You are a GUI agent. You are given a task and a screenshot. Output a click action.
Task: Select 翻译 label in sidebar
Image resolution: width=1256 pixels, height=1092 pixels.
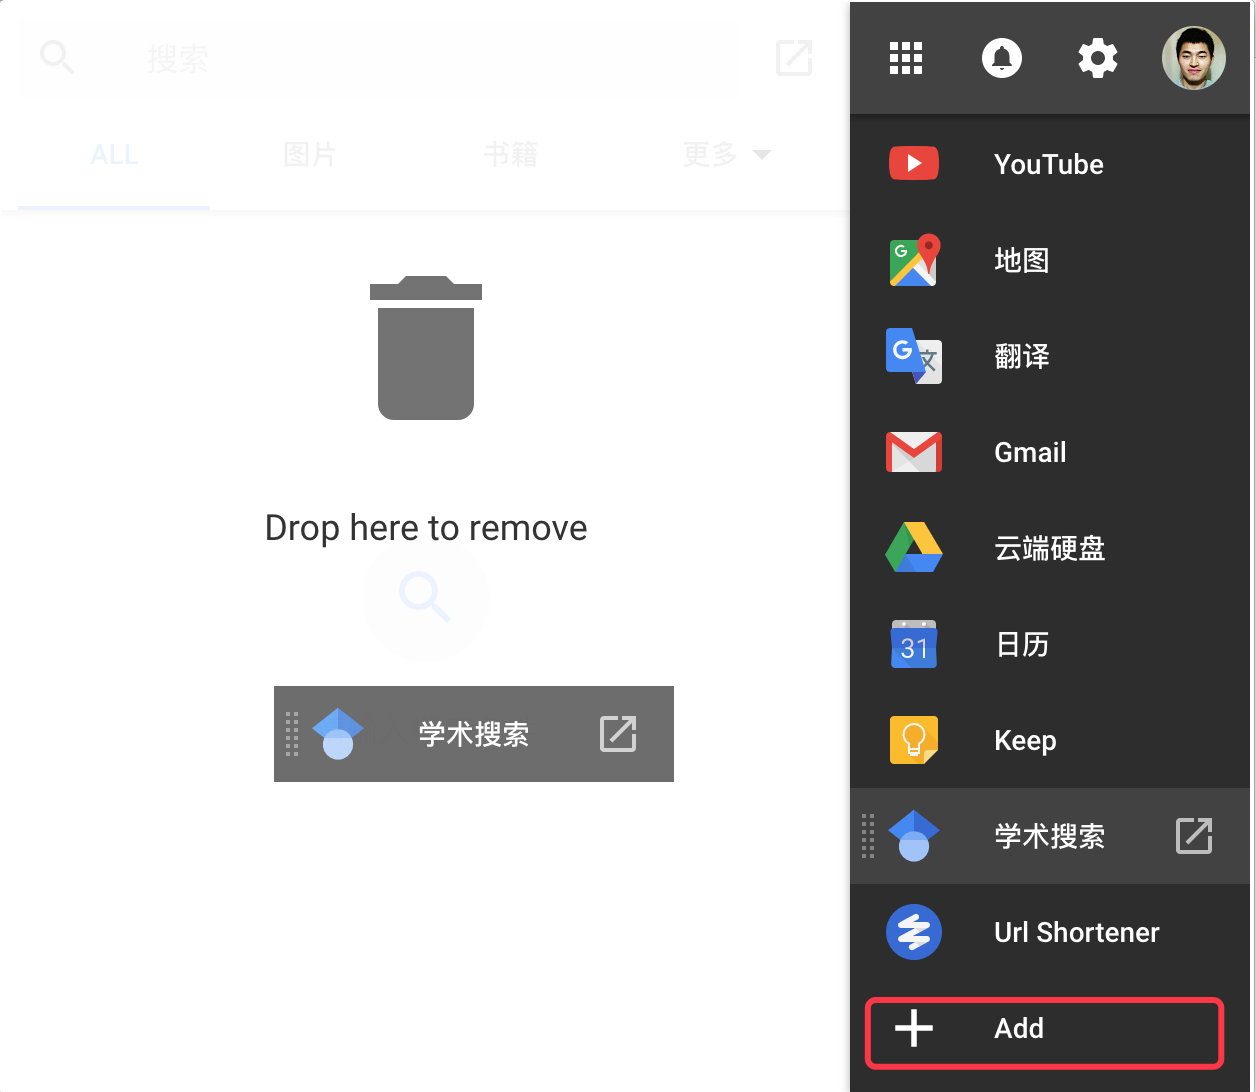[x=1022, y=356]
